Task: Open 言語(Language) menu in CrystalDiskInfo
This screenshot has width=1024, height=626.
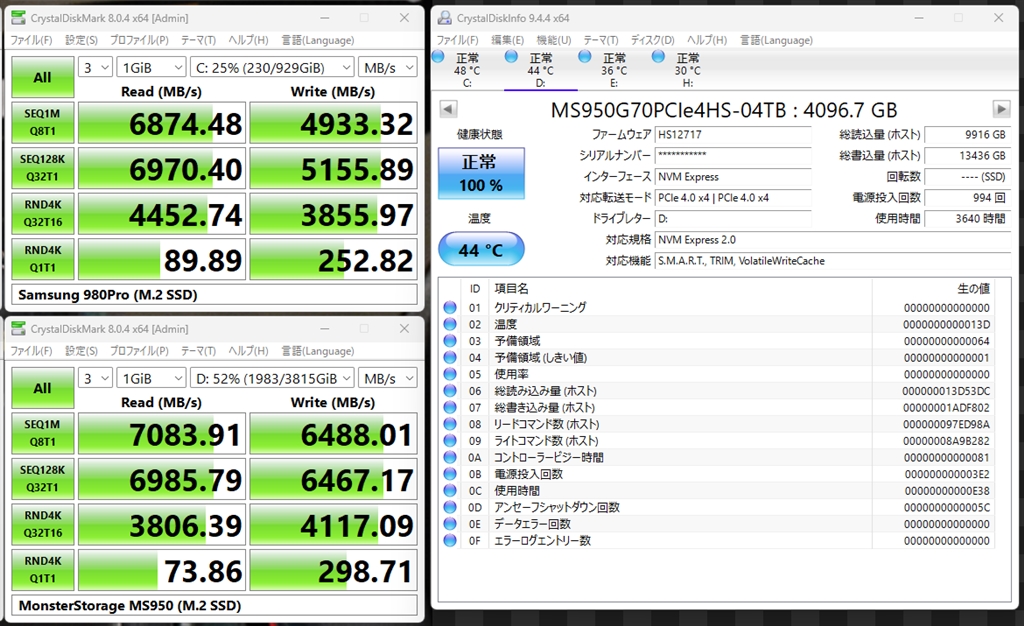Action: tap(776, 40)
